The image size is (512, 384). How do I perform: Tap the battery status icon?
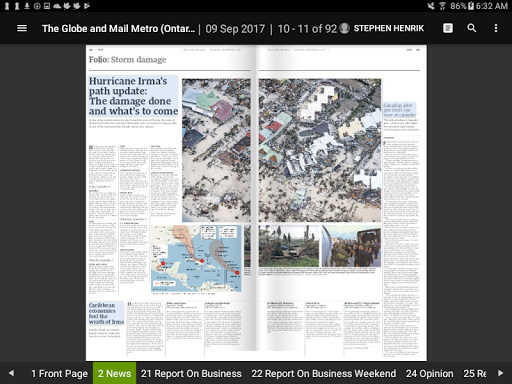point(471,6)
